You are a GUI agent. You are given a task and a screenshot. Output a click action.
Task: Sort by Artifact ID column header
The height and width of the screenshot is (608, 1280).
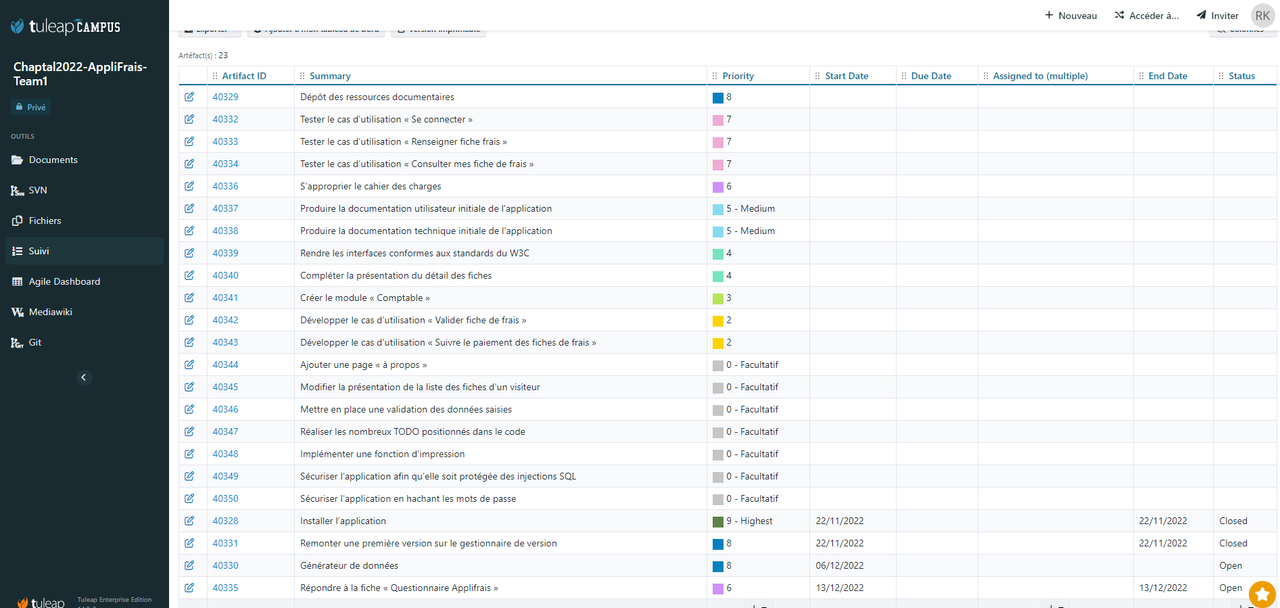244,76
